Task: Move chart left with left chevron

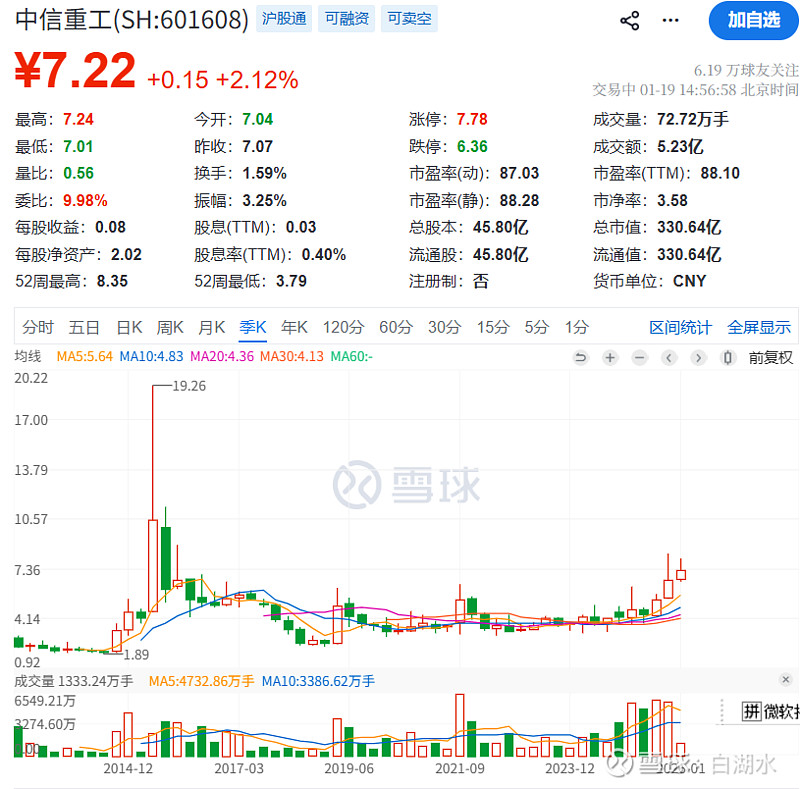Action: click(669, 358)
